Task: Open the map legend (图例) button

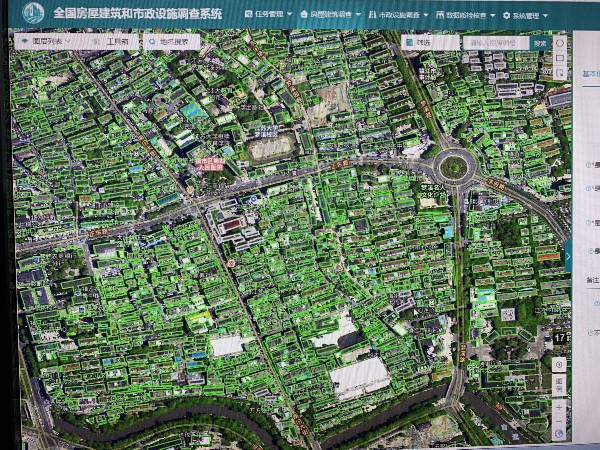Action: [x=559, y=387]
